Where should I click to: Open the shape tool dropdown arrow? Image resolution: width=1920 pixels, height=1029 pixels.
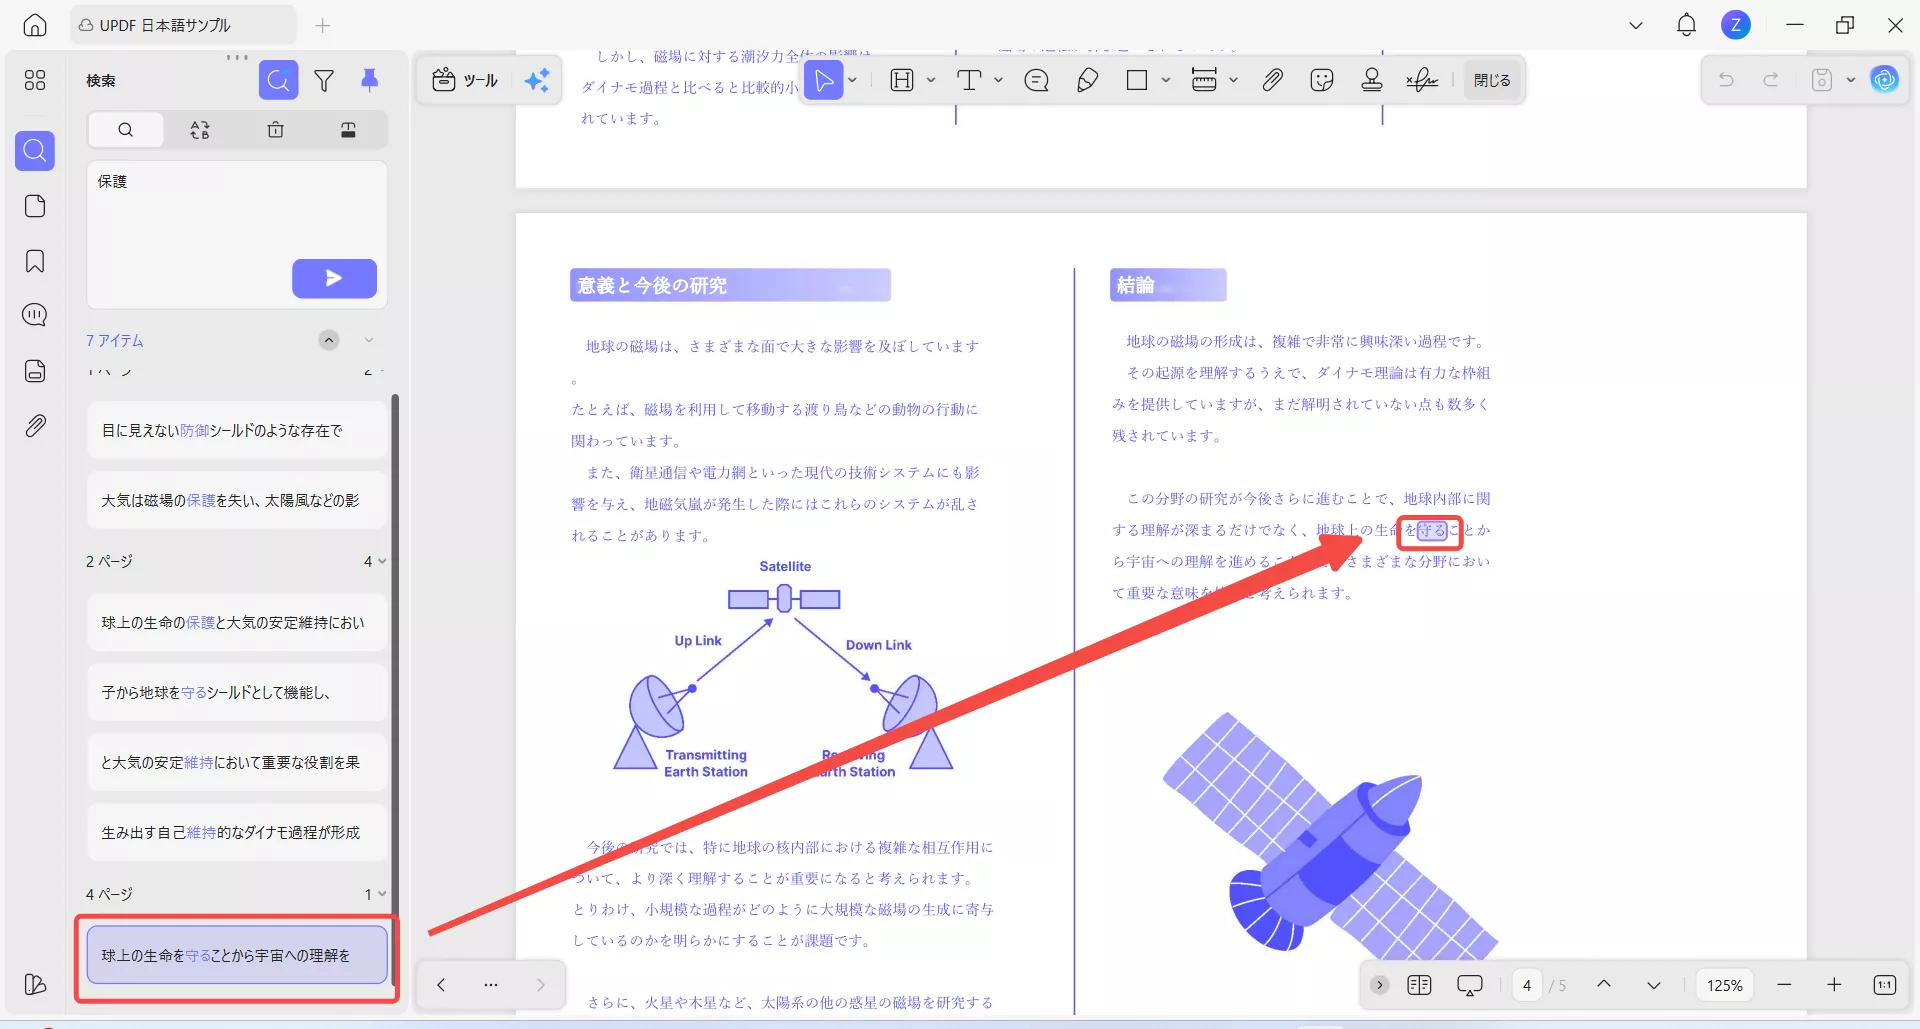(x=1164, y=79)
